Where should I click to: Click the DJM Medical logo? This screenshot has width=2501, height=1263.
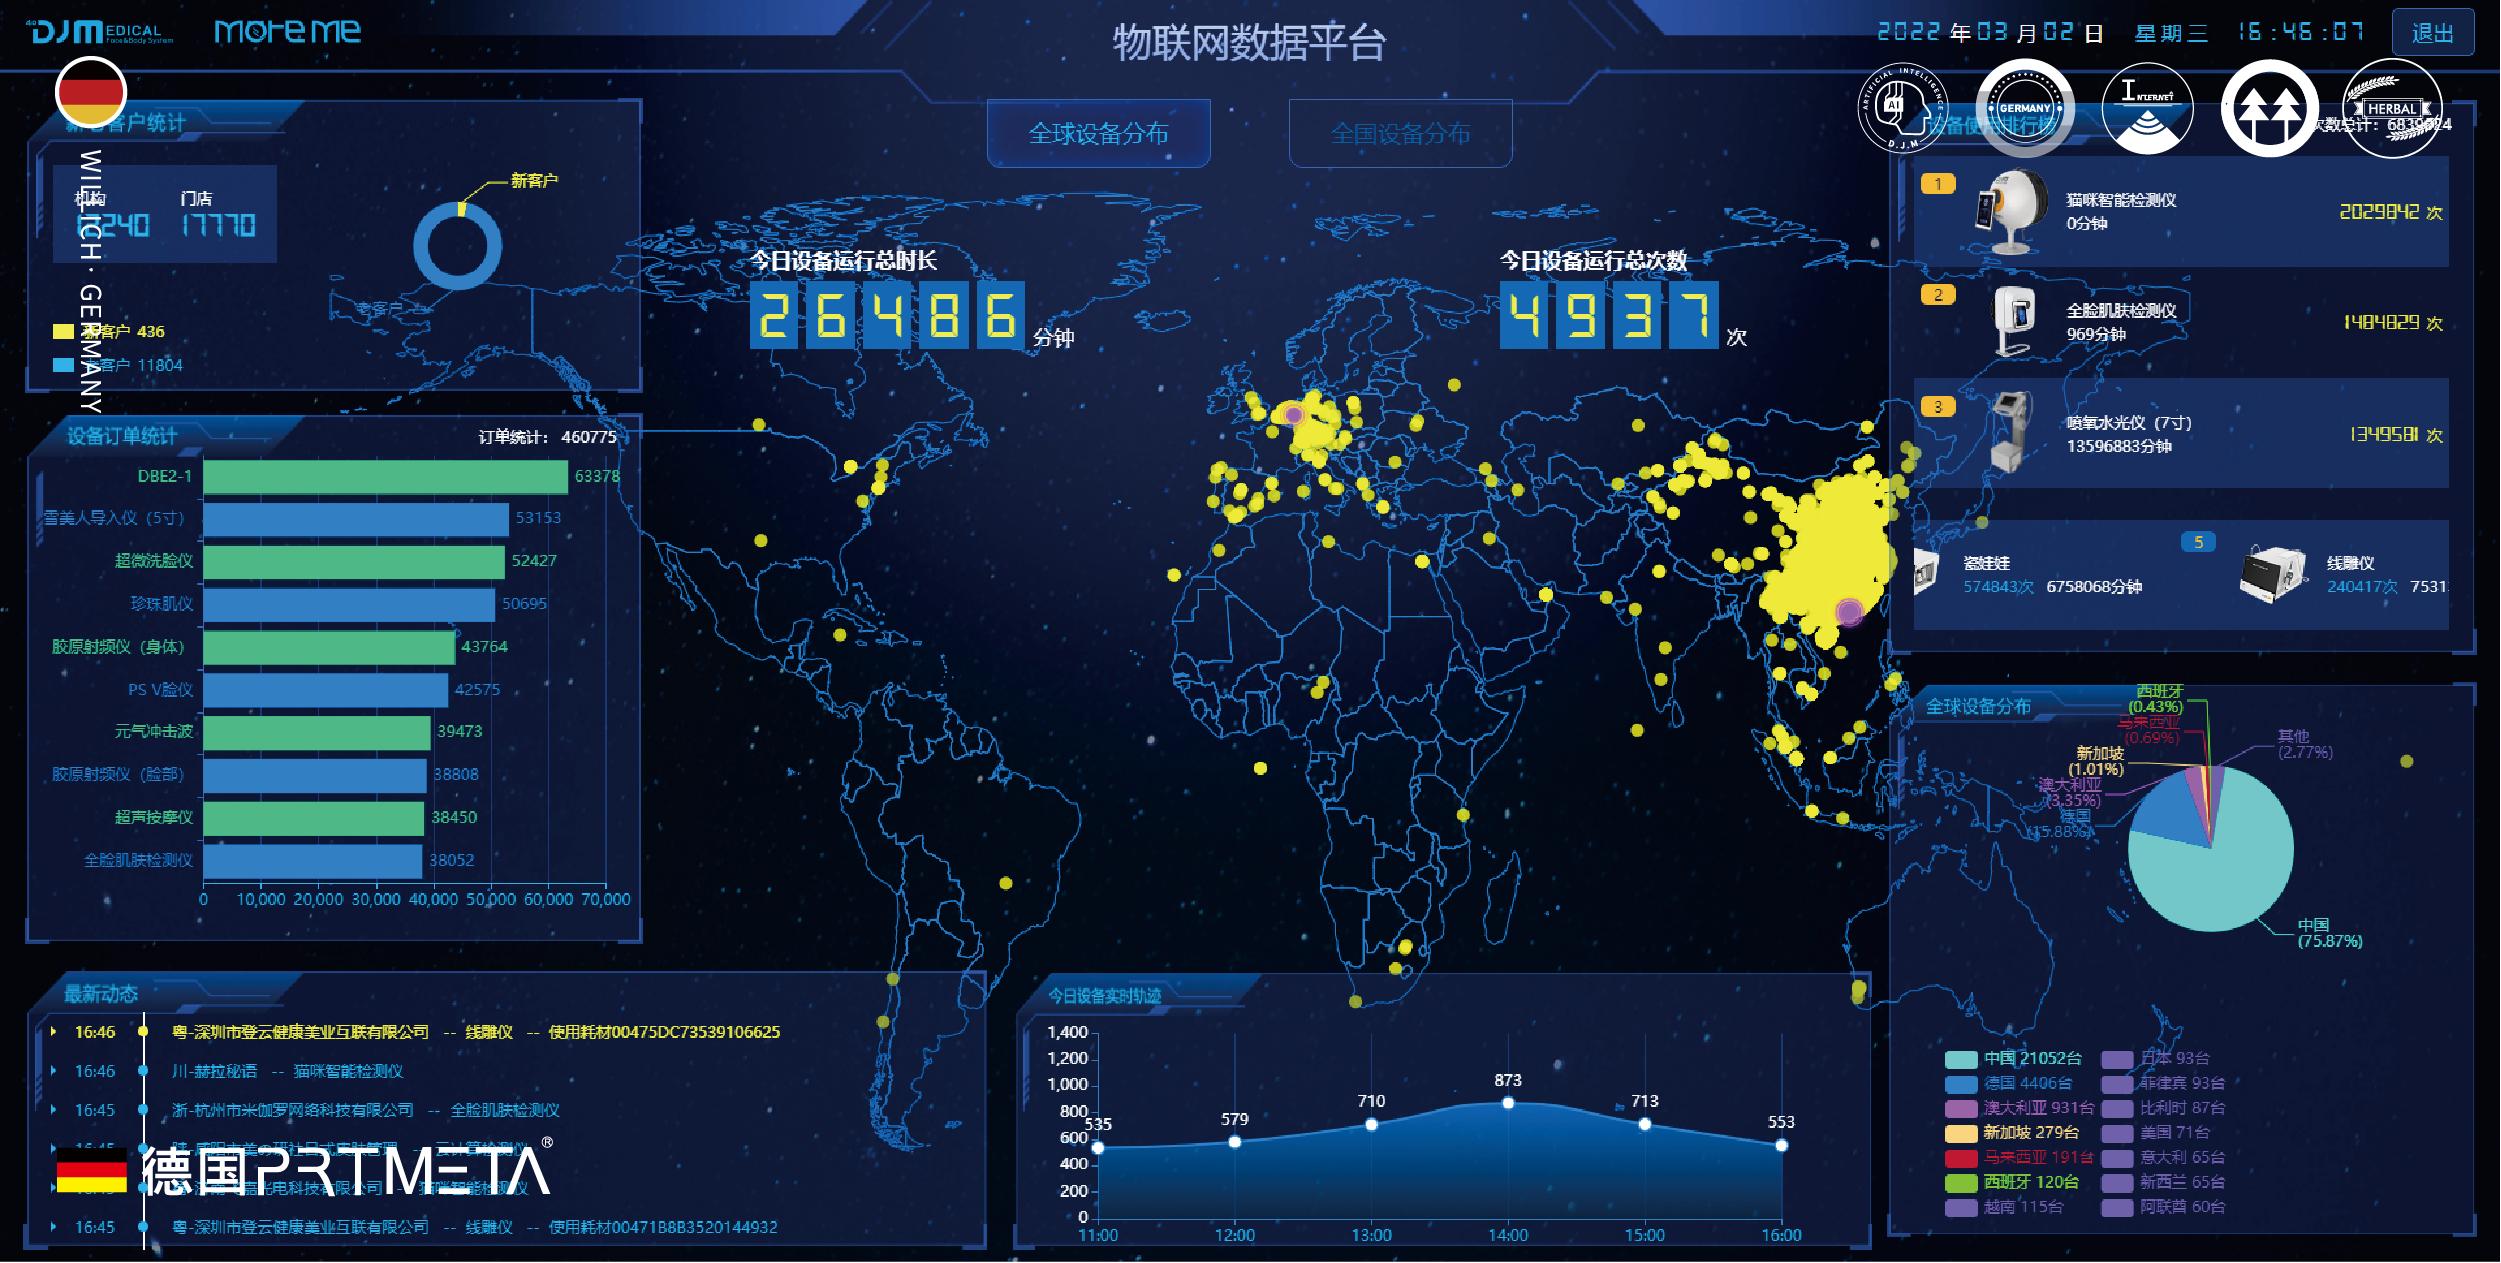(x=102, y=32)
